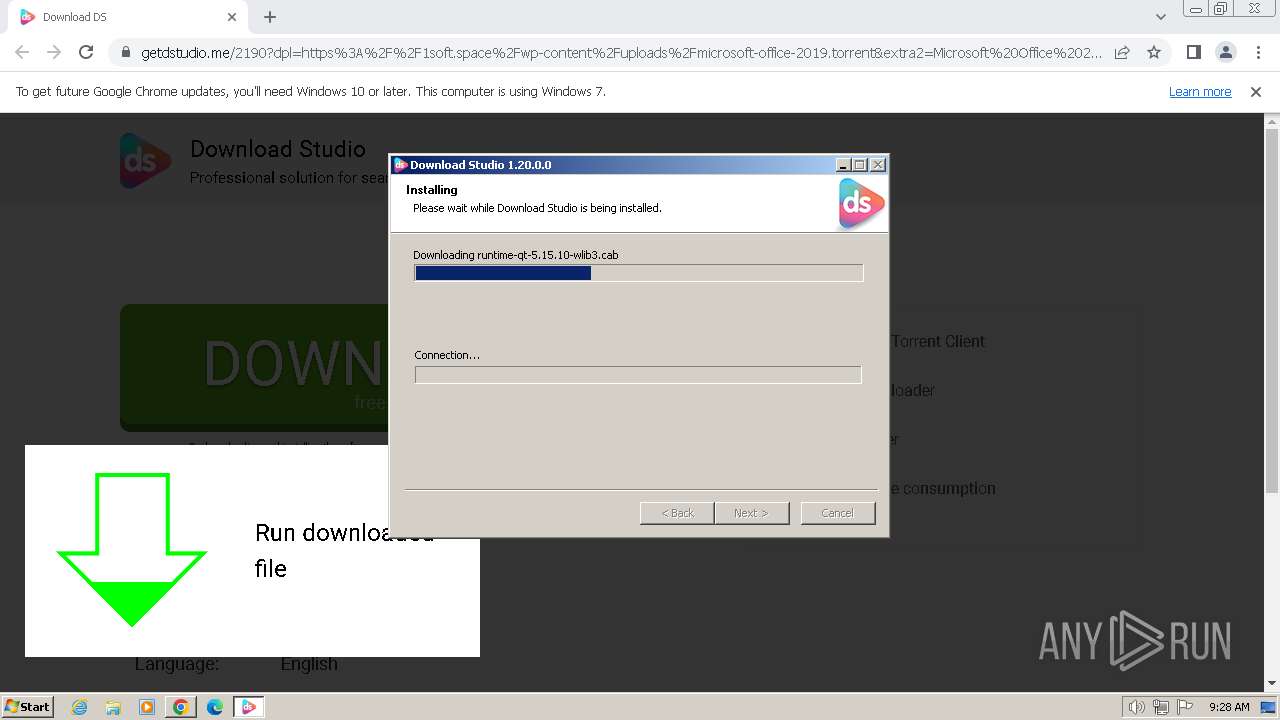1280x720 pixels.
Task: Go forward in browser history
Action: point(54,52)
